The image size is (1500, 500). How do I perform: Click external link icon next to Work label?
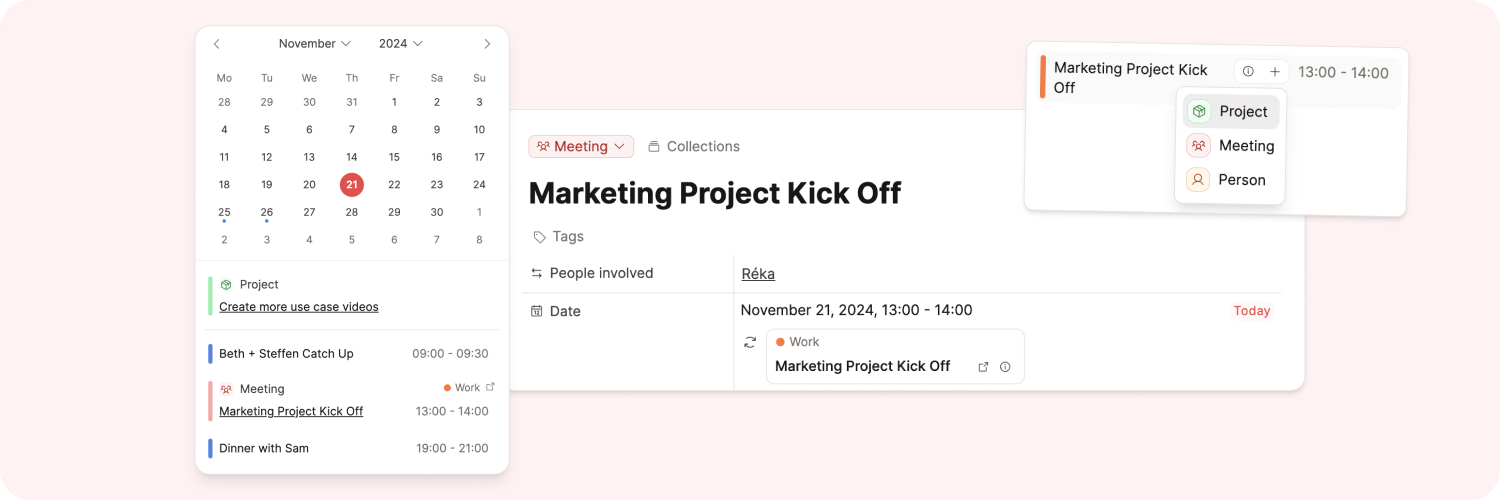490,387
